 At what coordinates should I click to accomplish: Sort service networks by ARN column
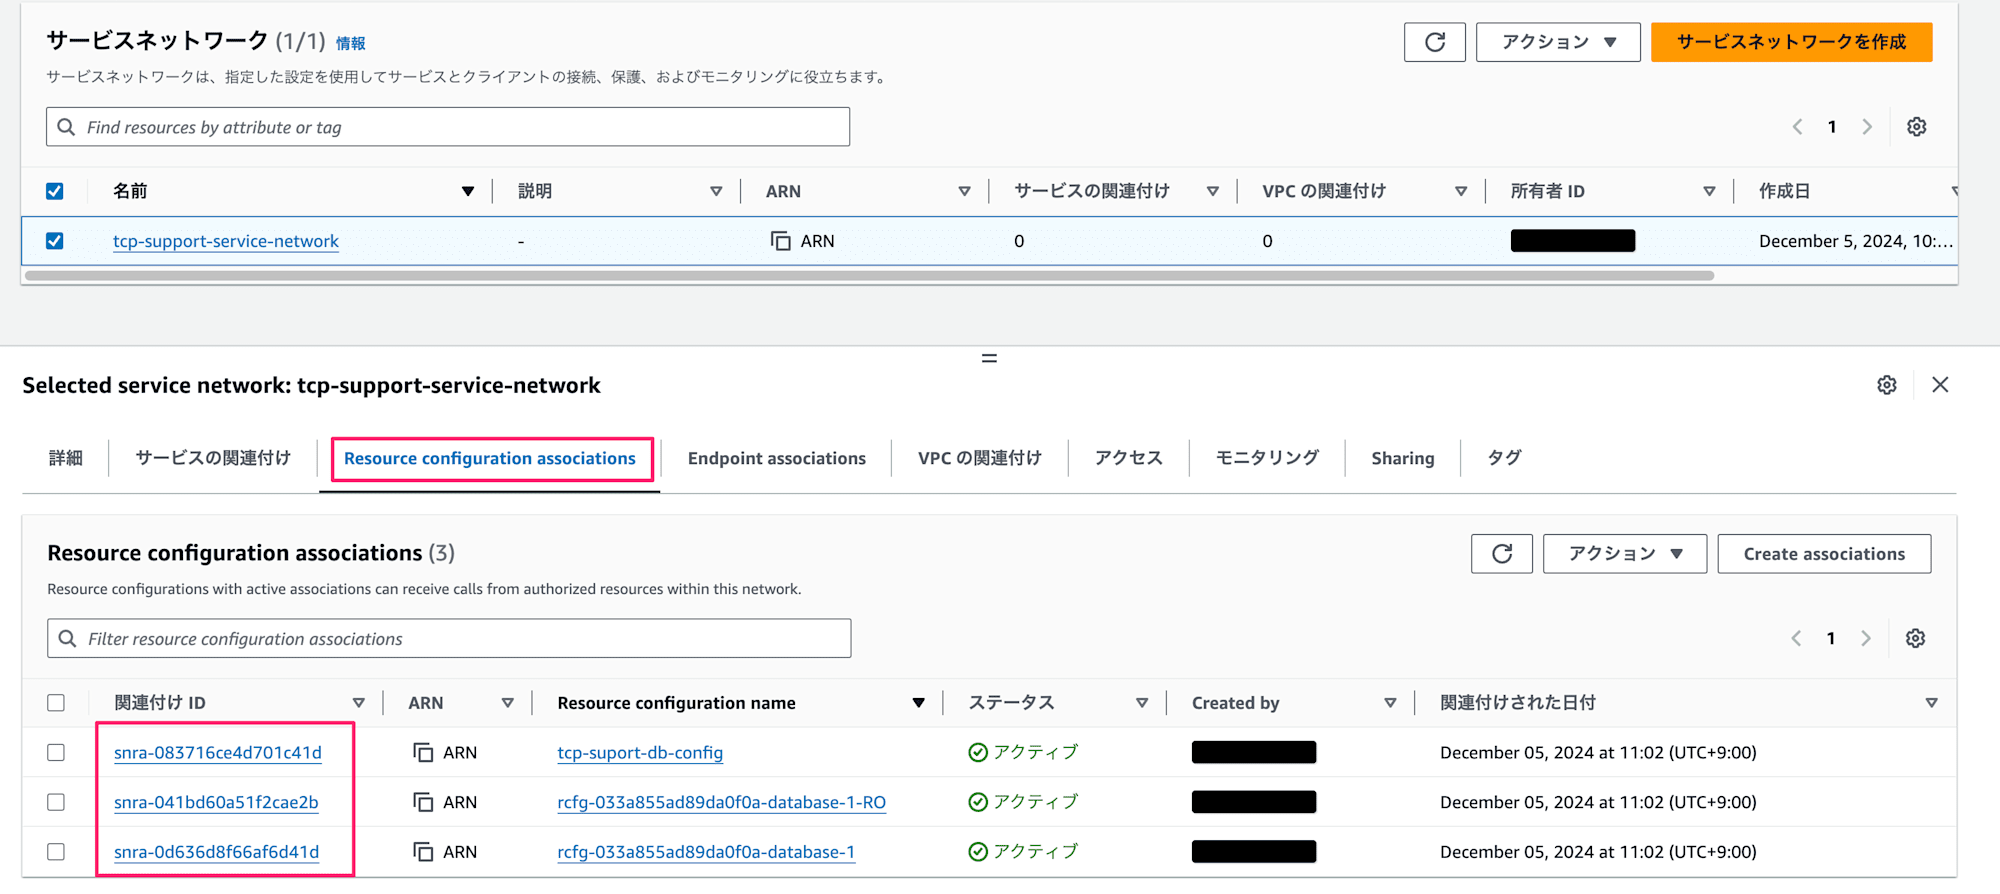coord(964,191)
